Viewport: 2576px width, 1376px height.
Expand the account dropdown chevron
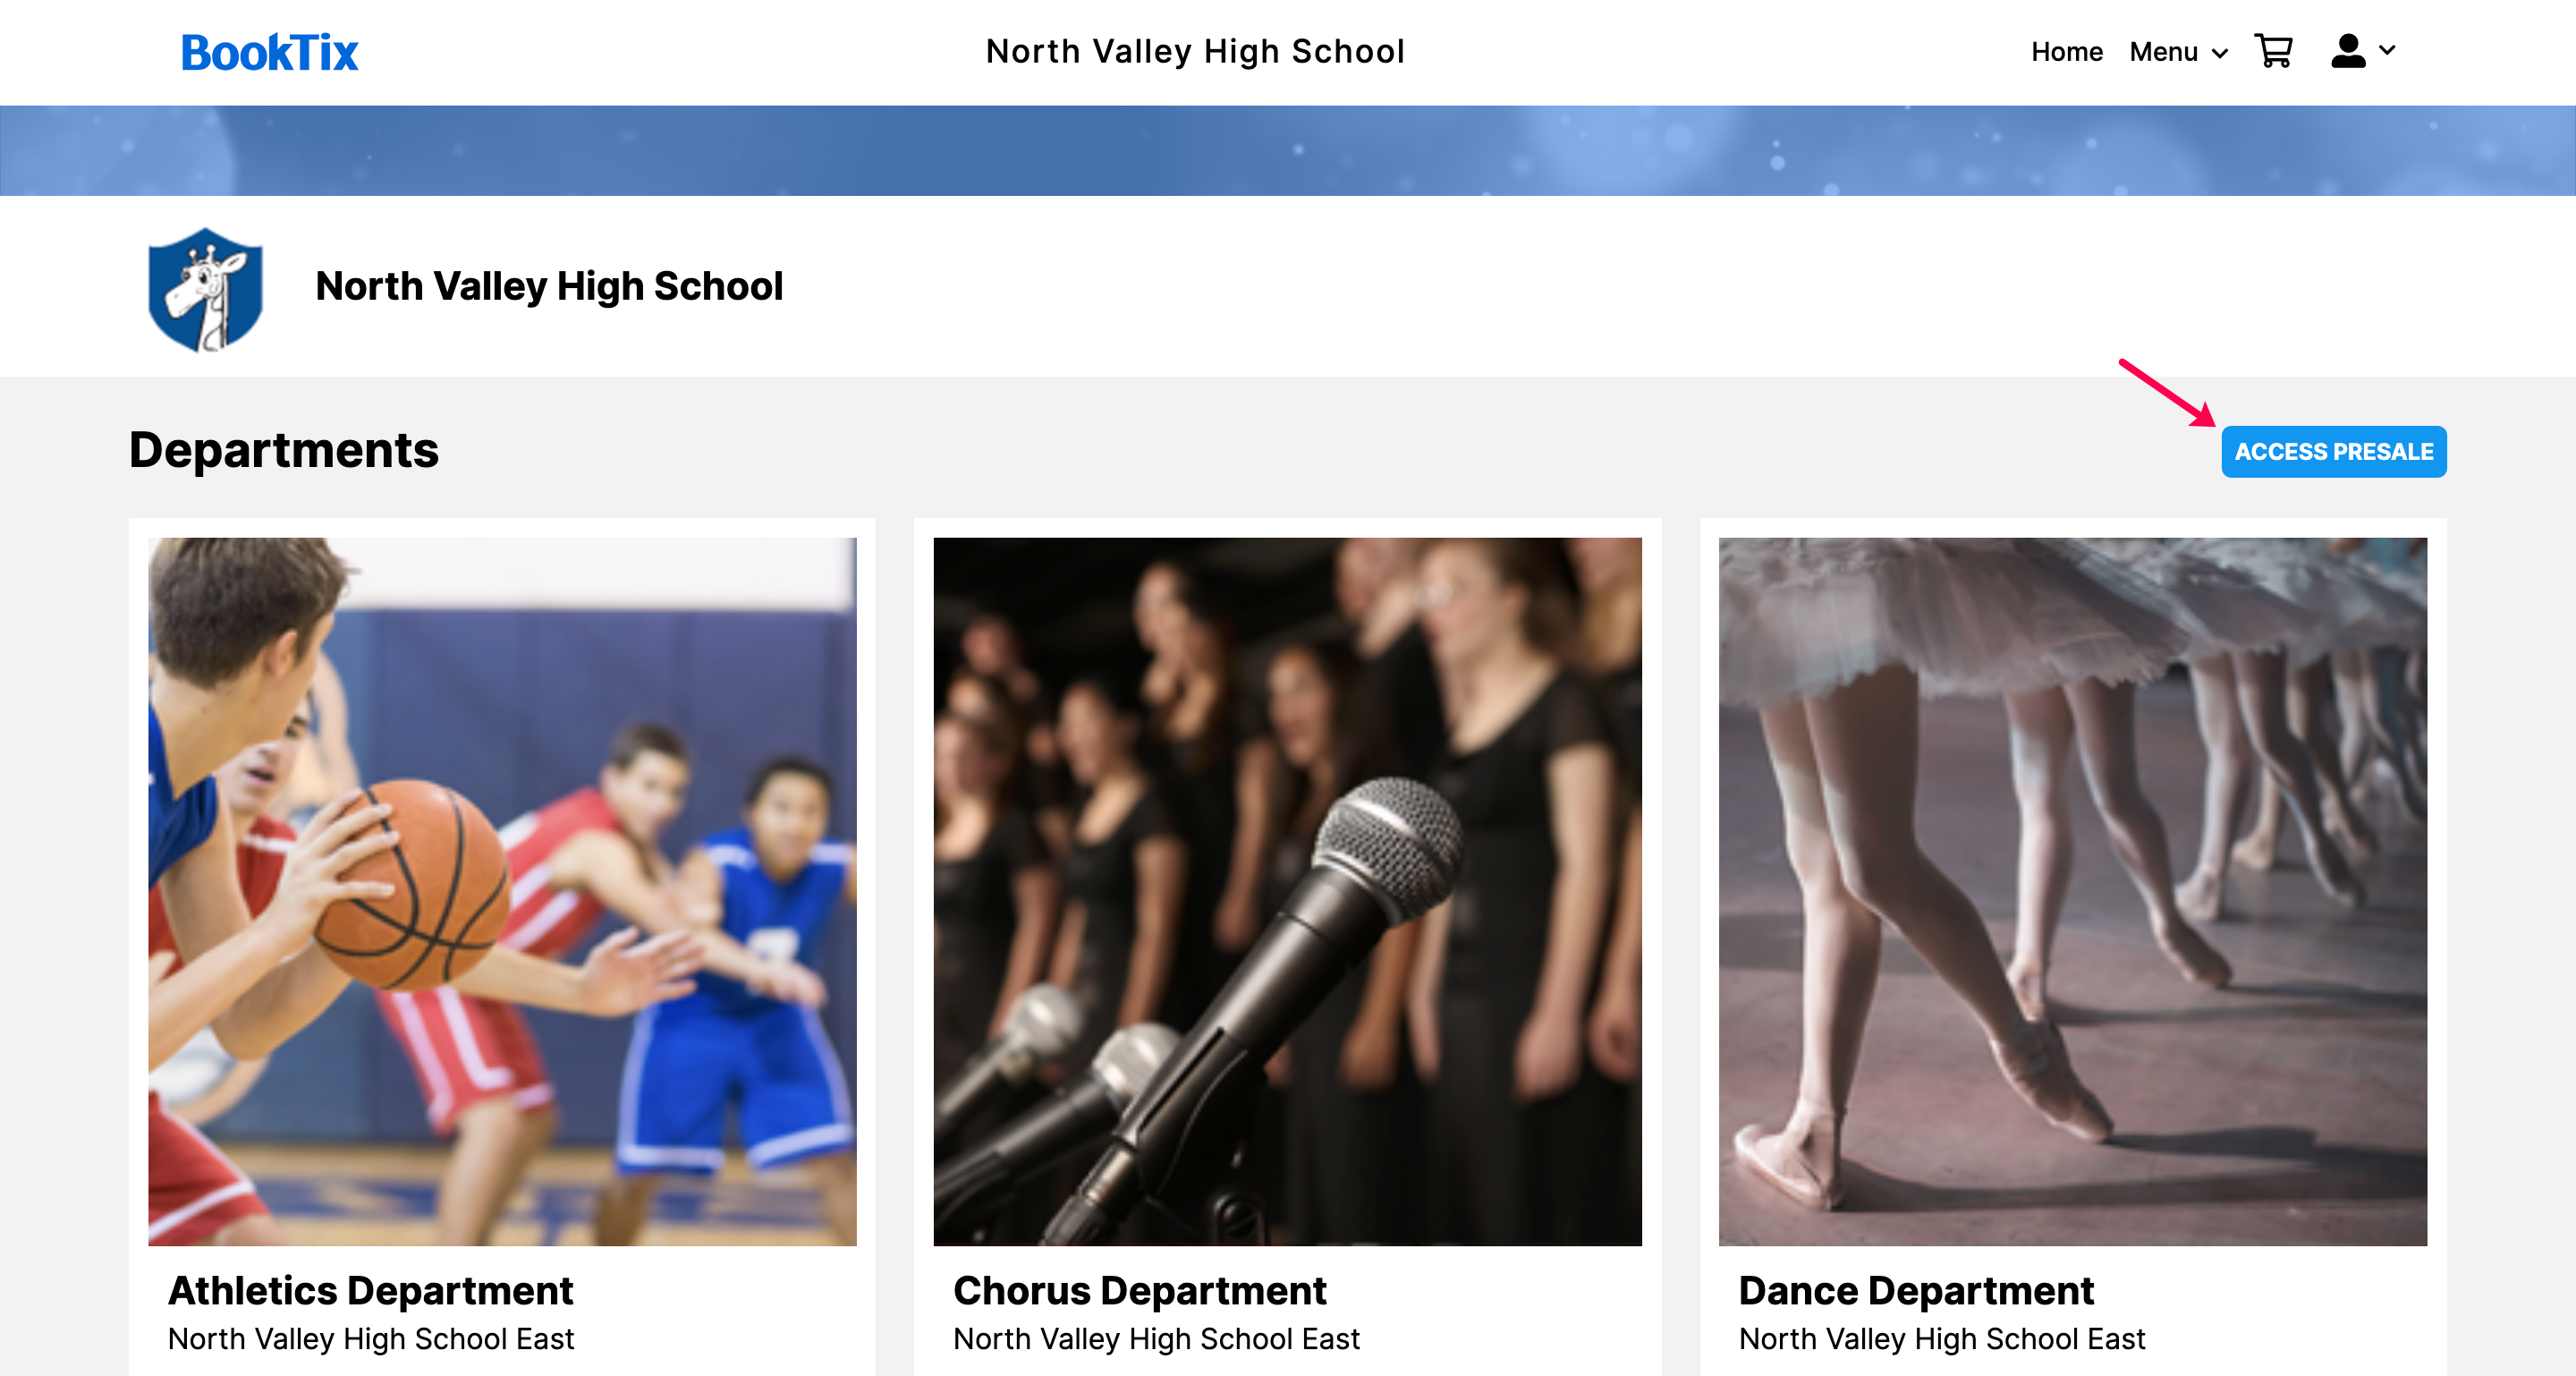pos(2387,50)
